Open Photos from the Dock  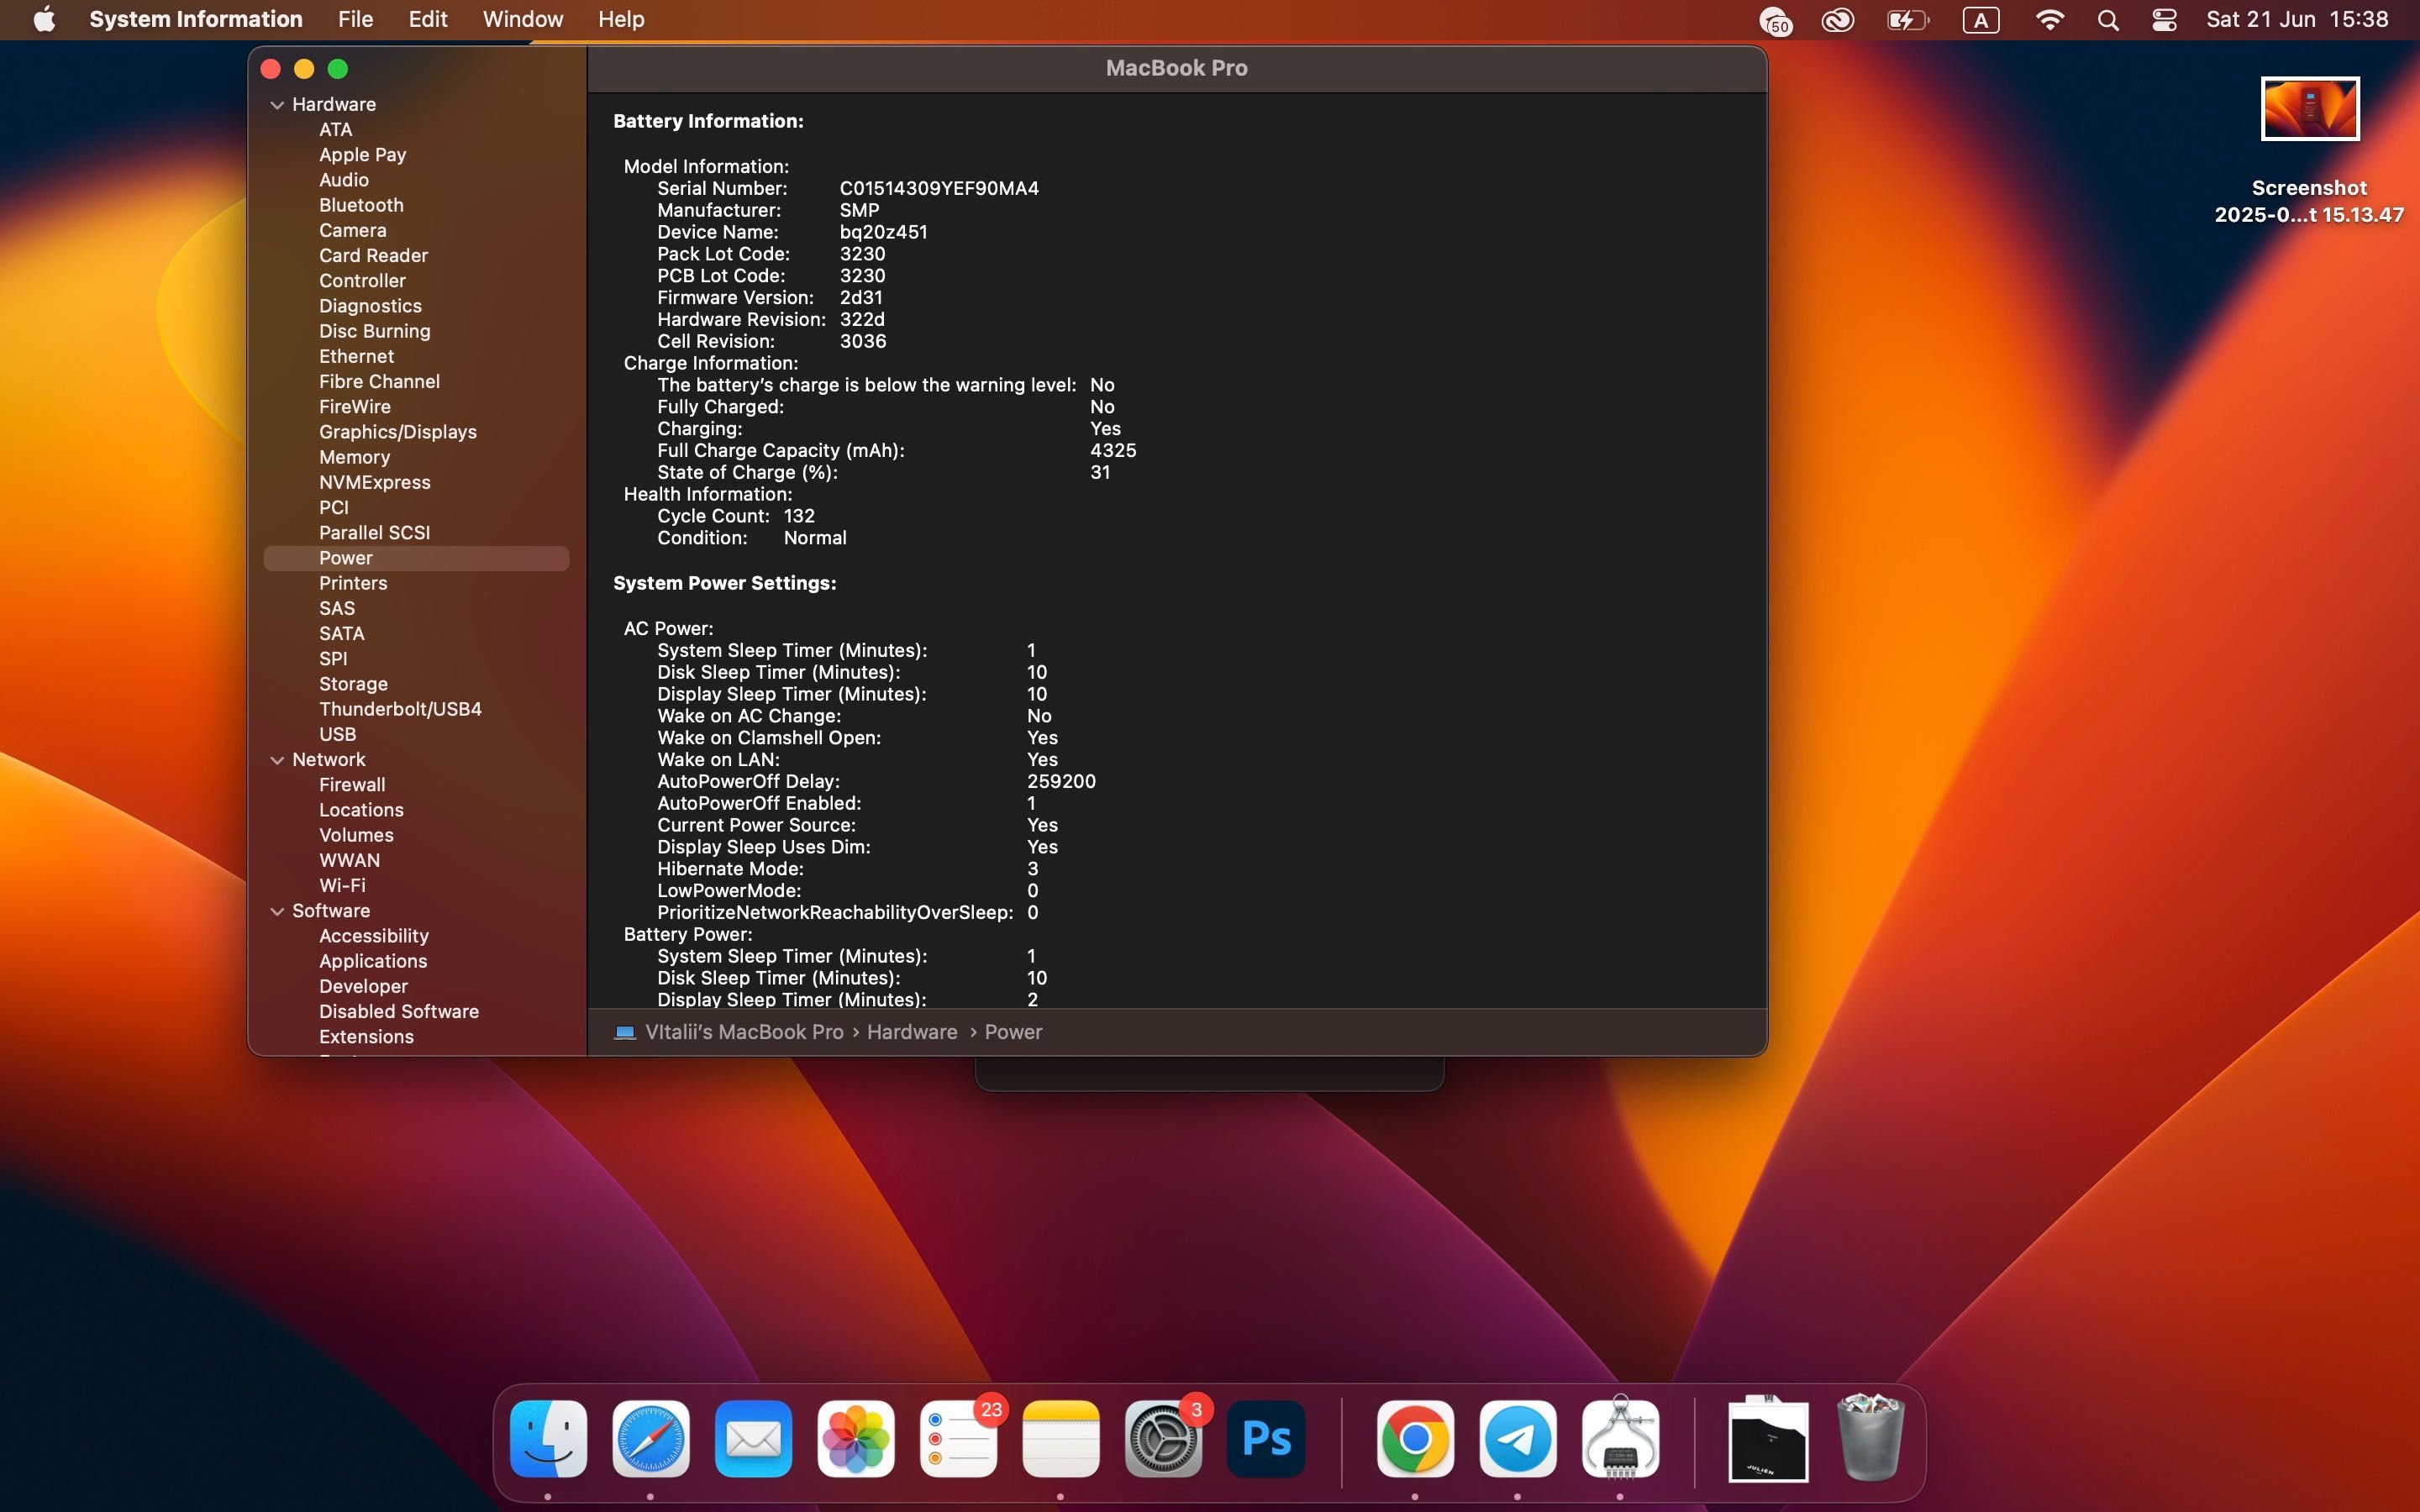(x=856, y=1439)
